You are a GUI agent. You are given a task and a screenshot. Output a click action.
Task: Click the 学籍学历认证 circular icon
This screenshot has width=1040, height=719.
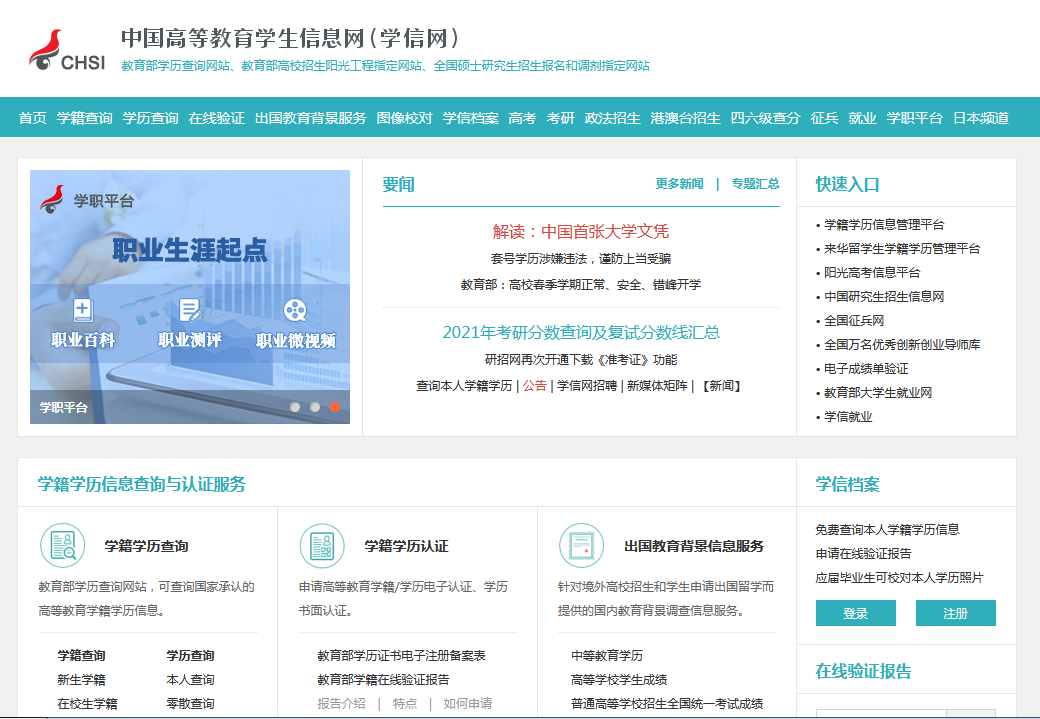(x=322, y=546)
